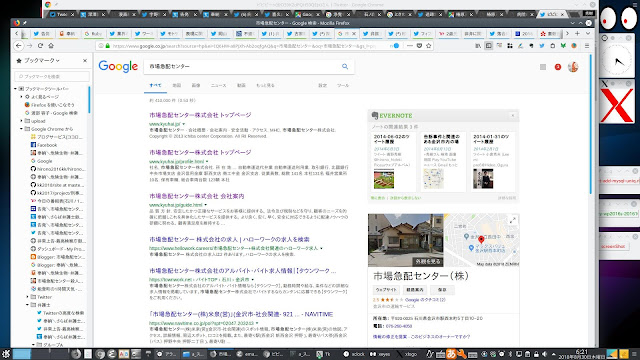Bookmark this page with star icon
The image size is (640, 360).
[429, 46]
